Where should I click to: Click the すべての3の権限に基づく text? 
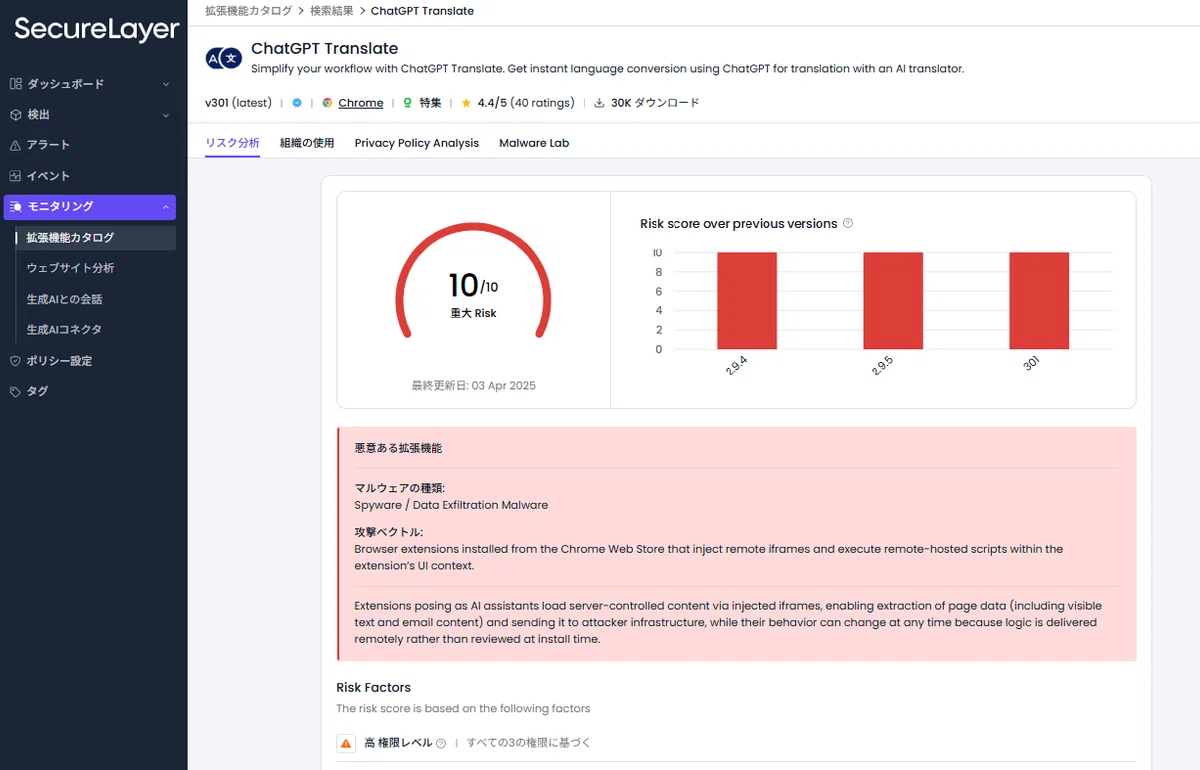point(529,743)
